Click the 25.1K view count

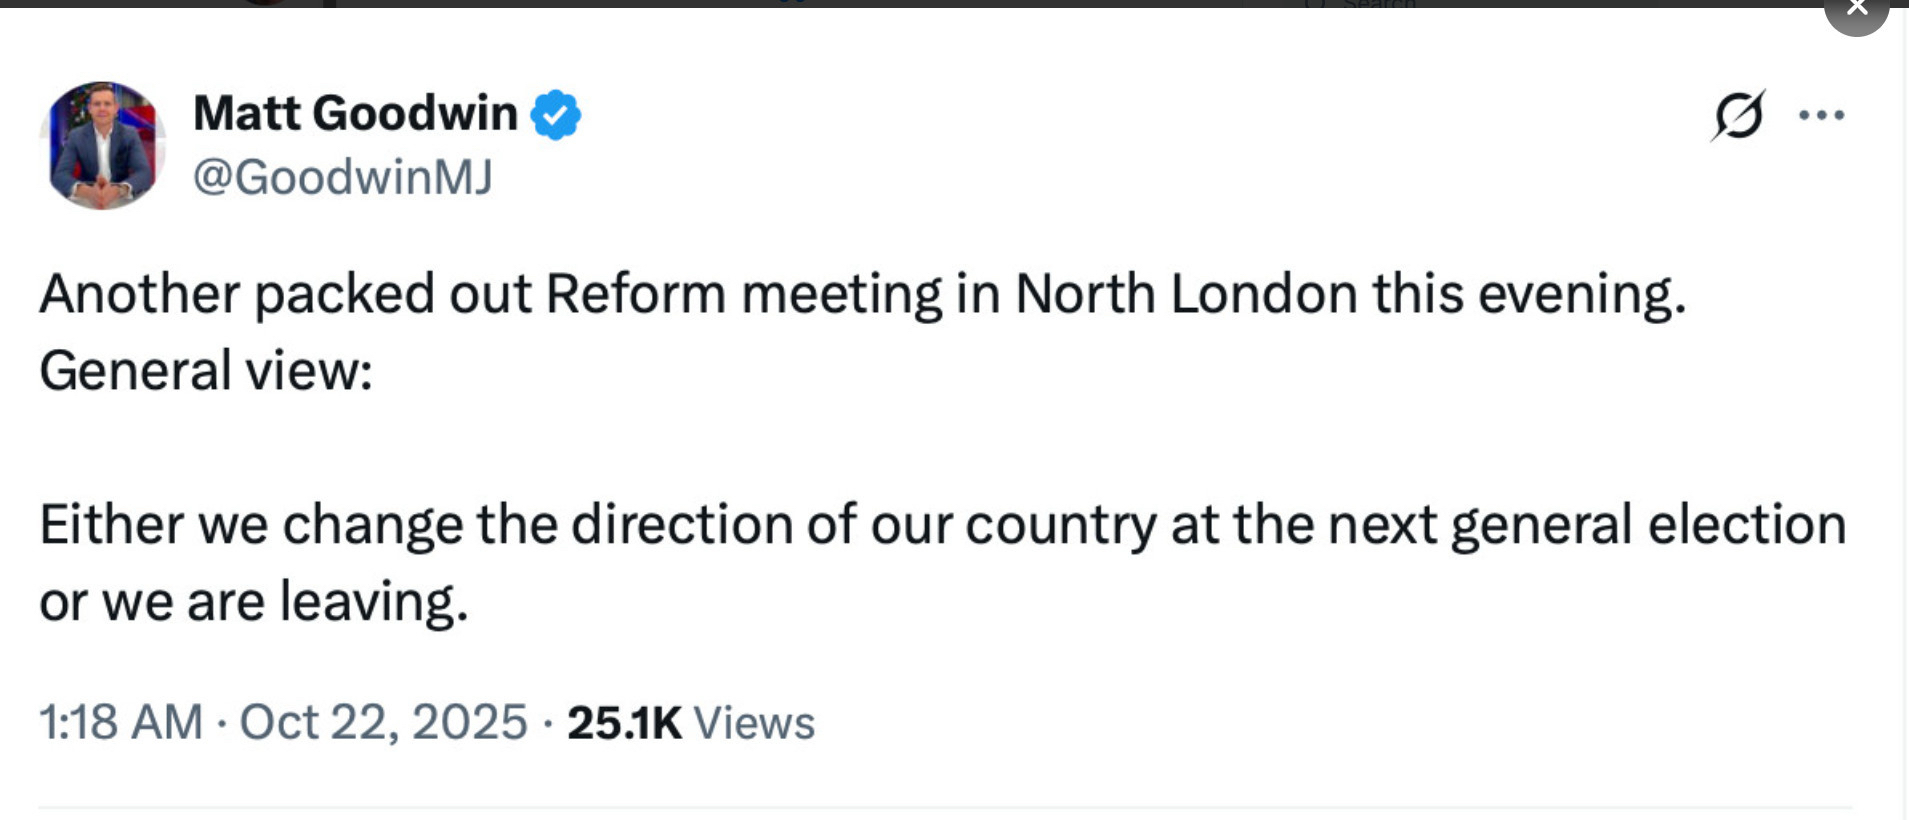pyautogui.click(x=624, y=723)
